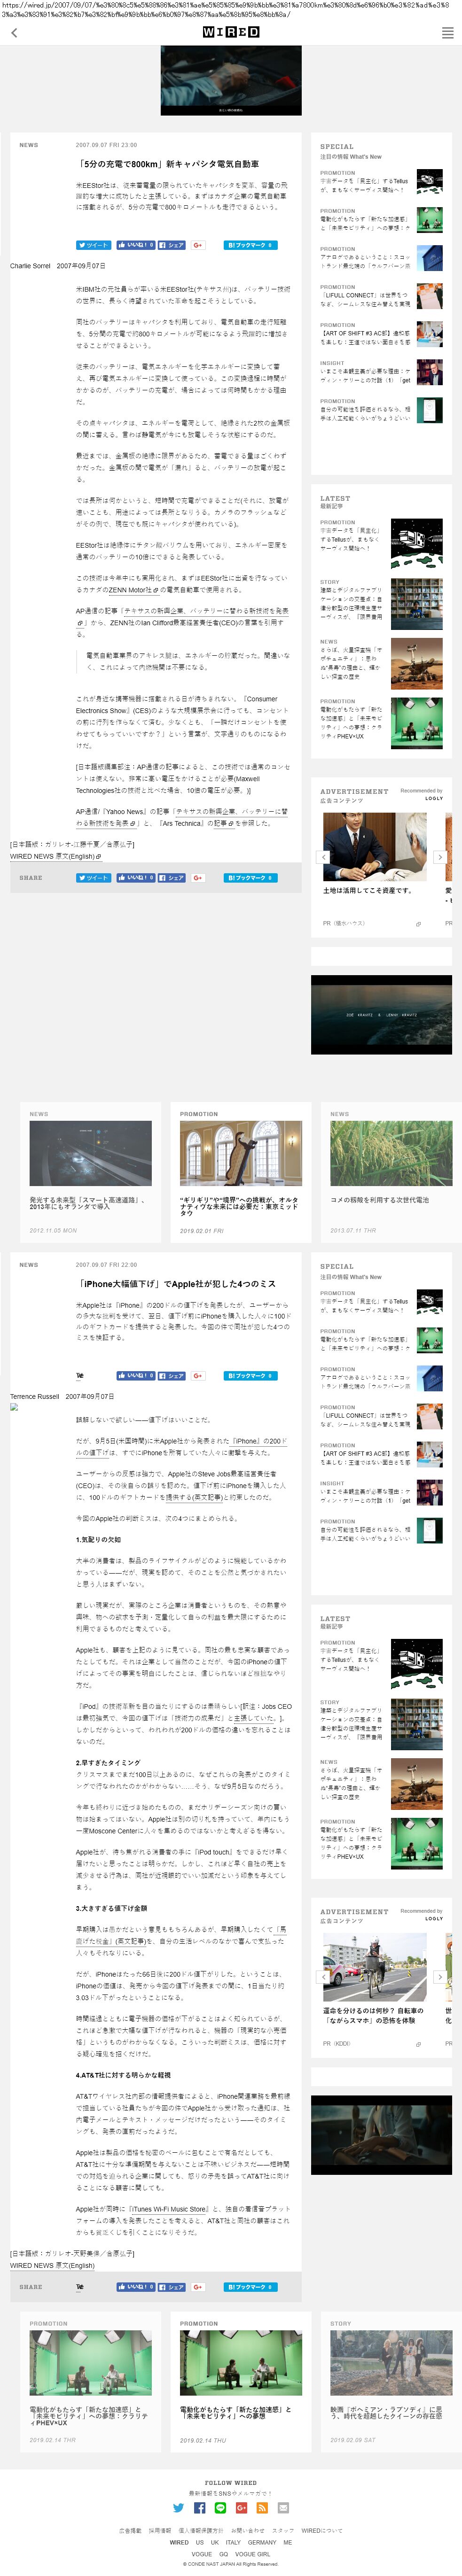Previous ad arrow in carousel beside EEStor article

coord(323,857)
